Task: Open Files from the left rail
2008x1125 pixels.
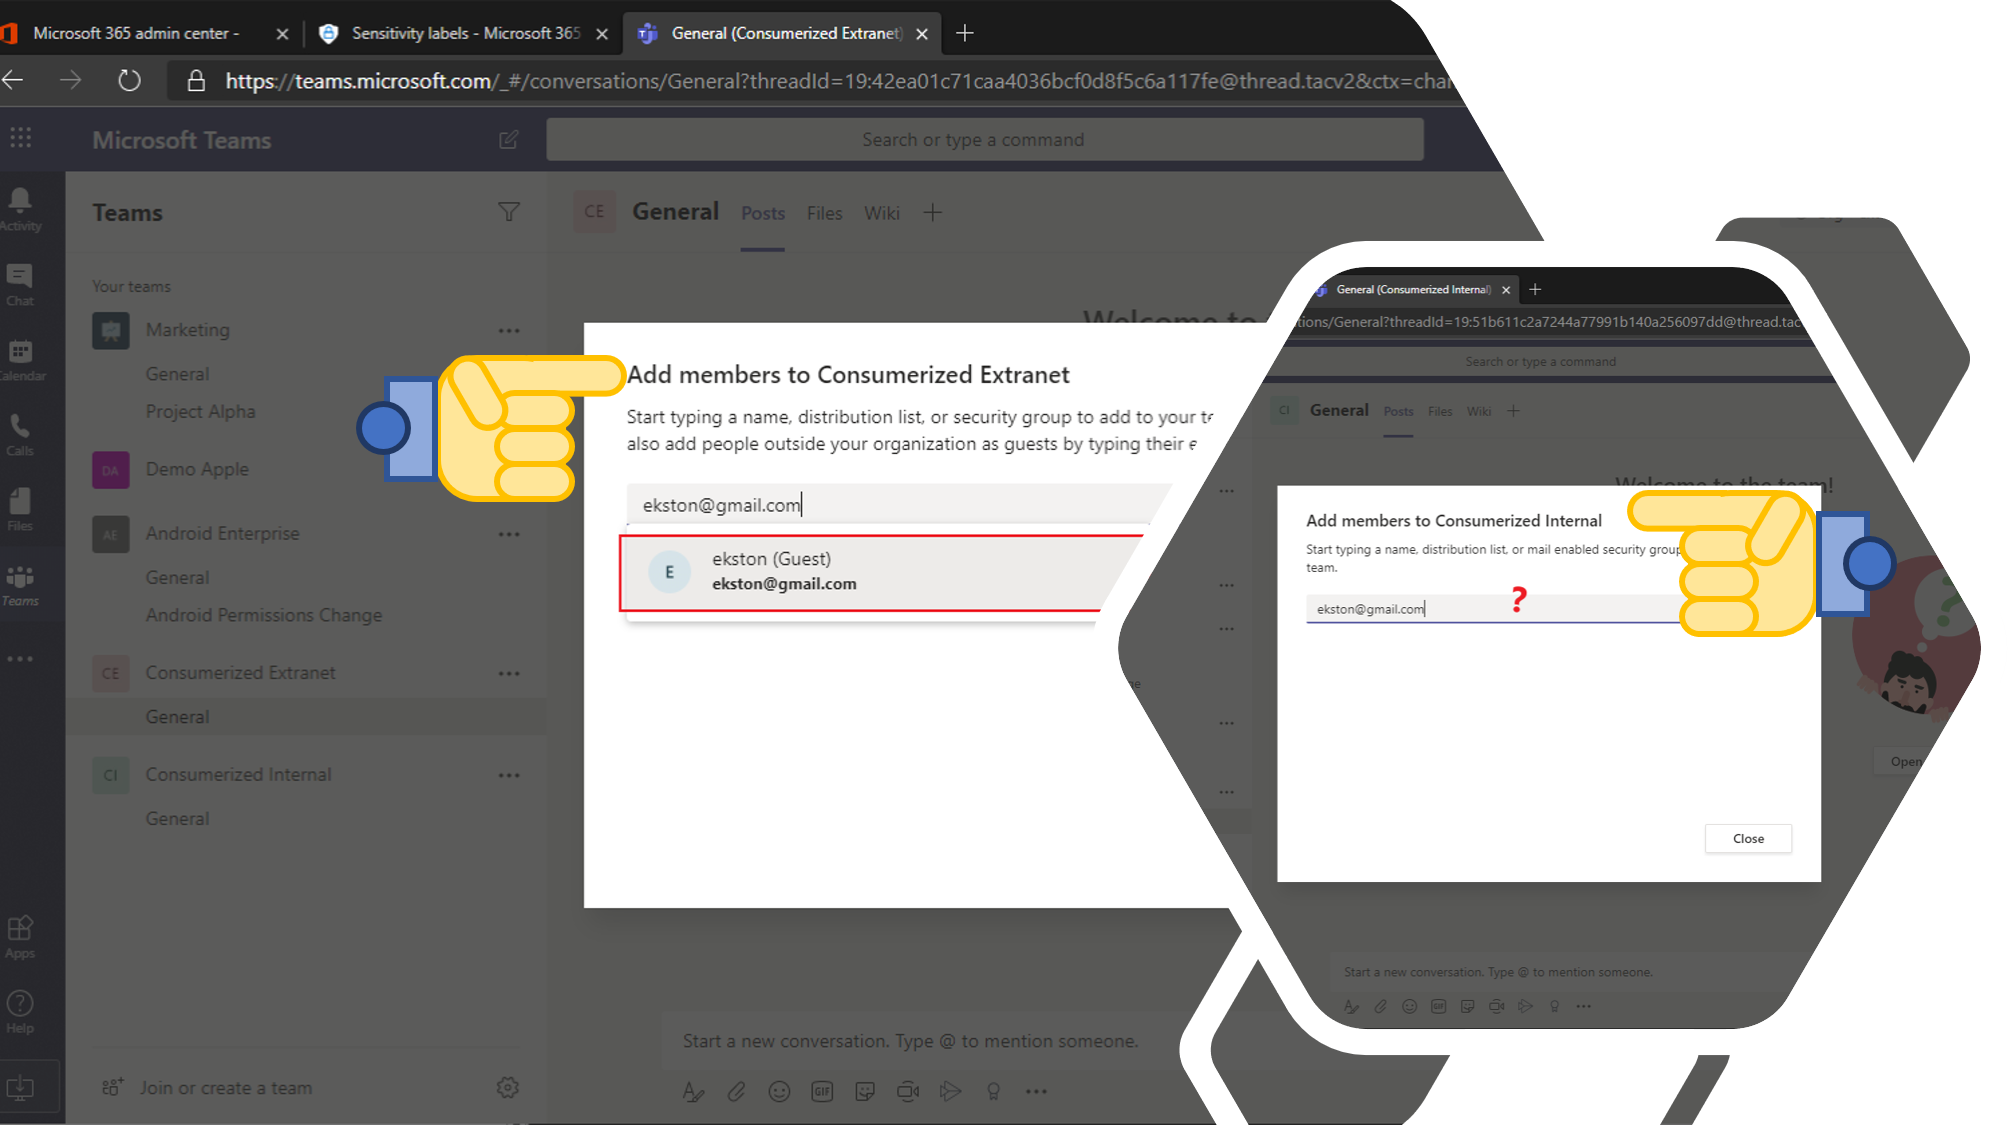Action: 20,510
